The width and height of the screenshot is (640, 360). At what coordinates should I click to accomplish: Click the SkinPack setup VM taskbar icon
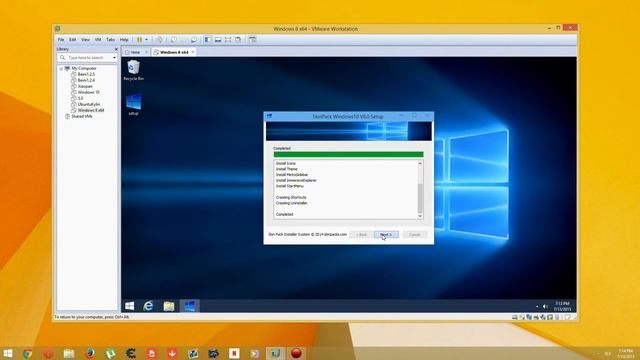189,306
